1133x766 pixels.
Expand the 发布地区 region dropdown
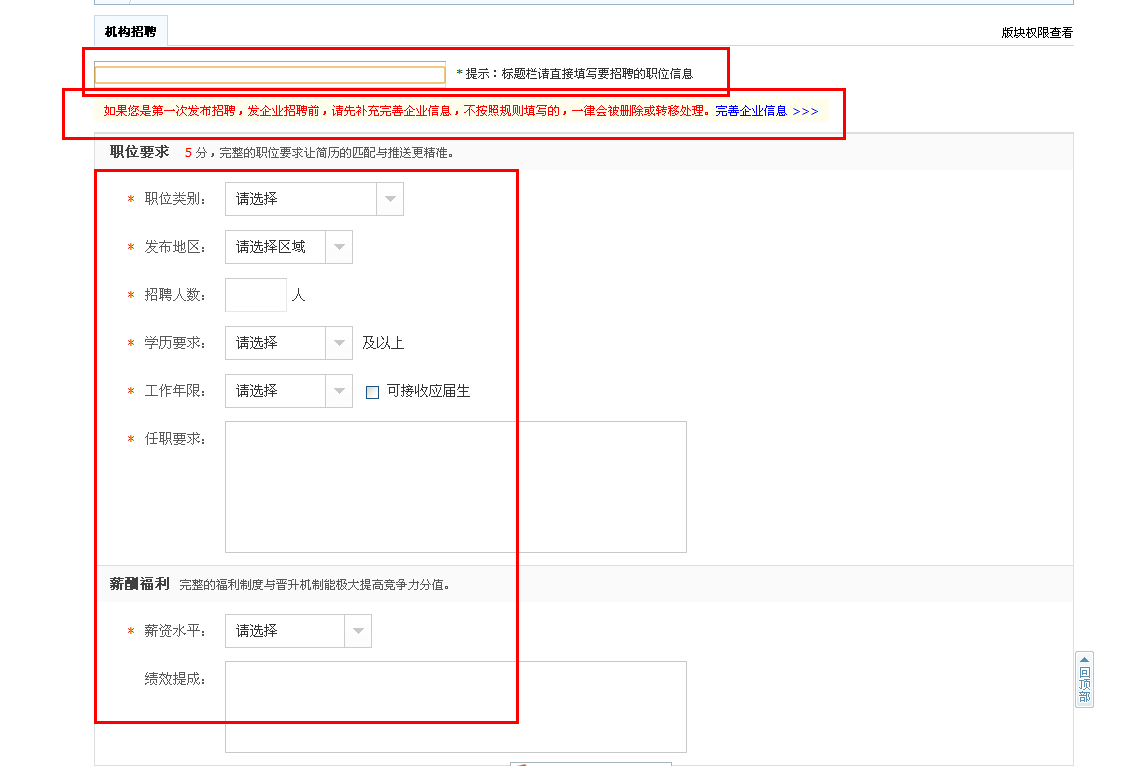(289, 247)
